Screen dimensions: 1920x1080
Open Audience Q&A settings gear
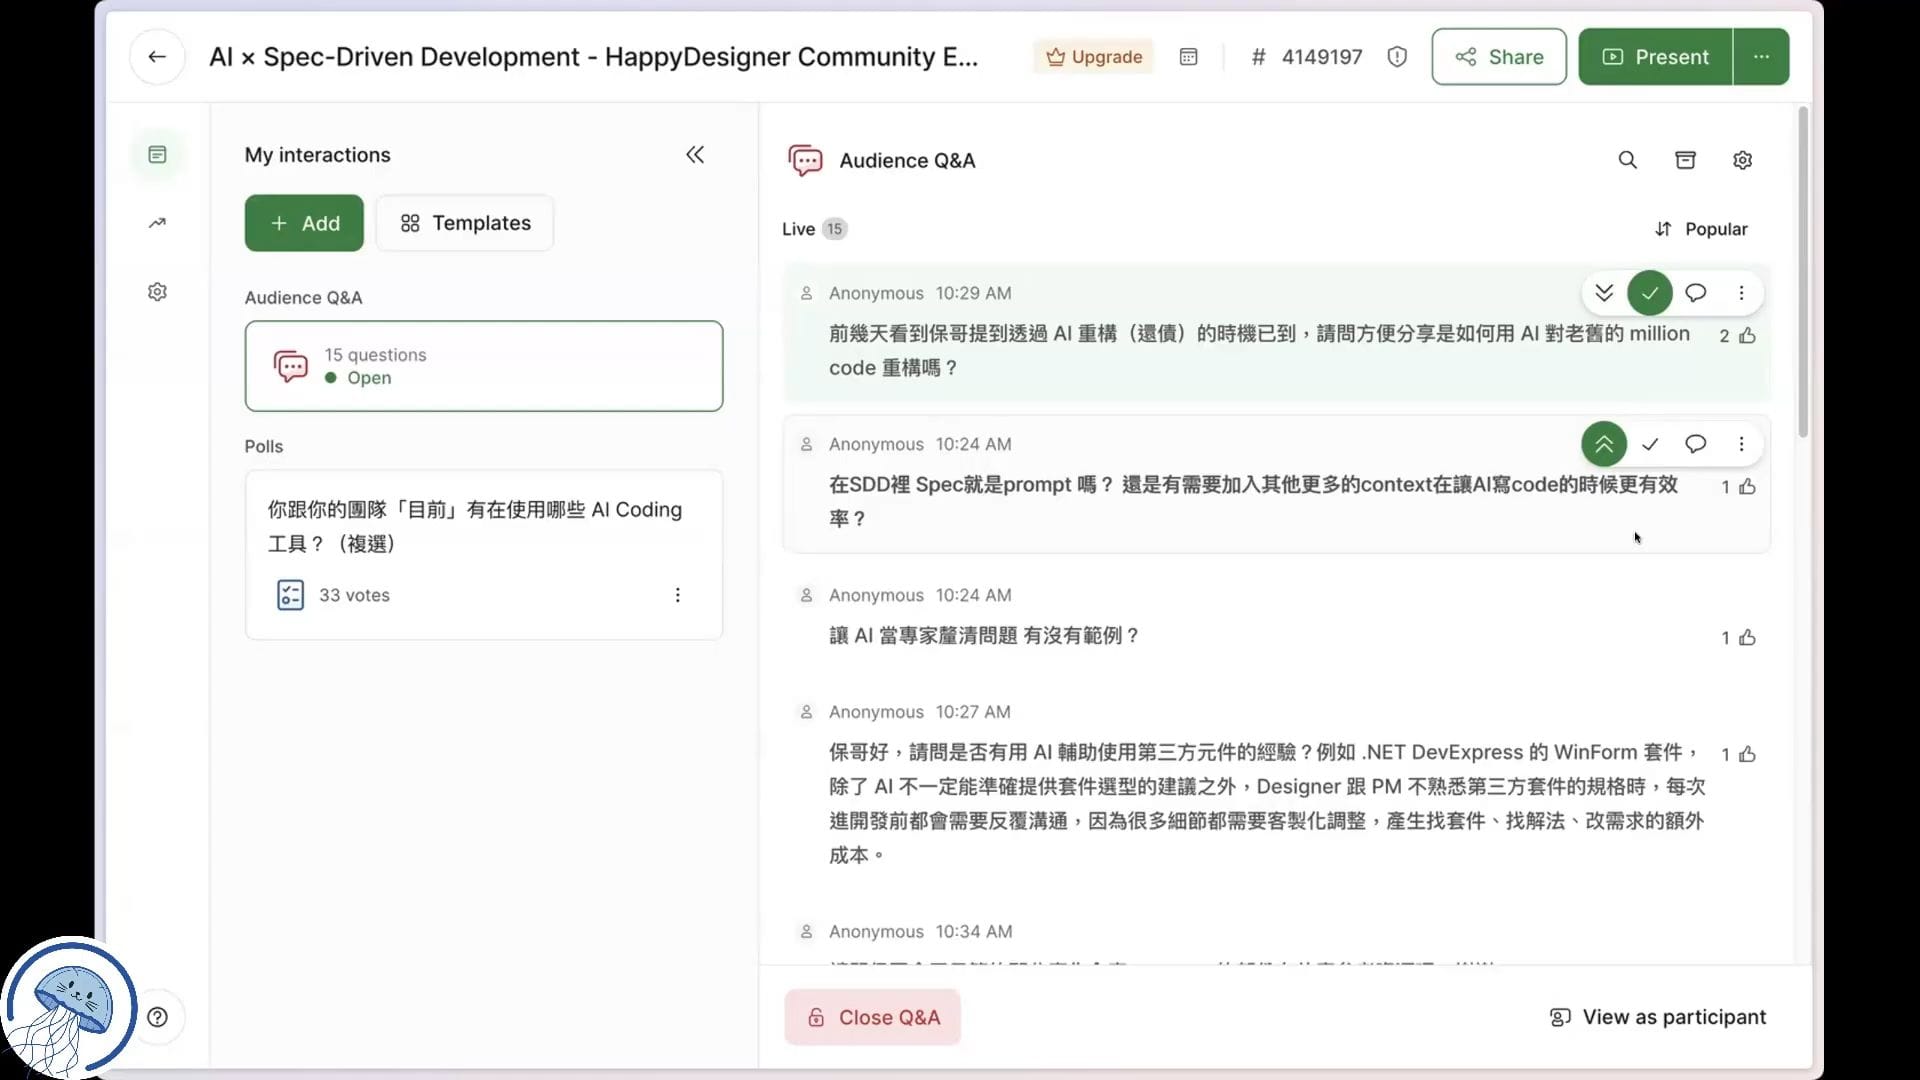click(1742, 160)
